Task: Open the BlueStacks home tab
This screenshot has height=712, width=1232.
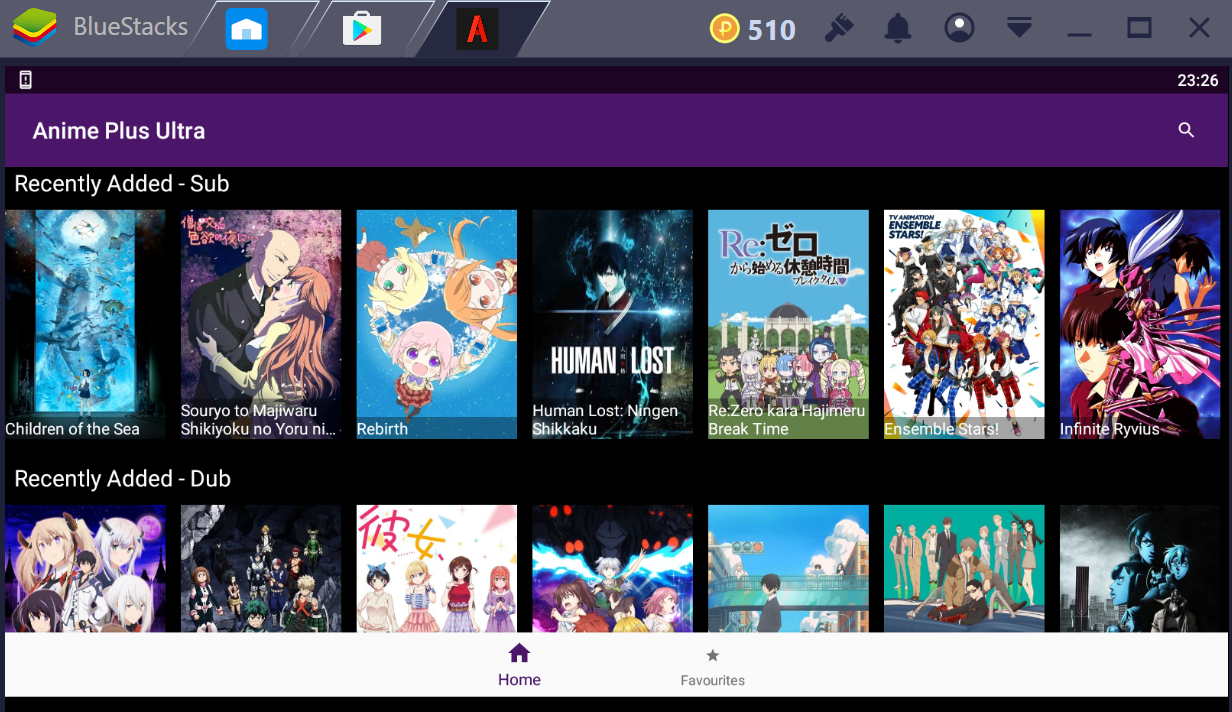Action: [x=246, y=29]
